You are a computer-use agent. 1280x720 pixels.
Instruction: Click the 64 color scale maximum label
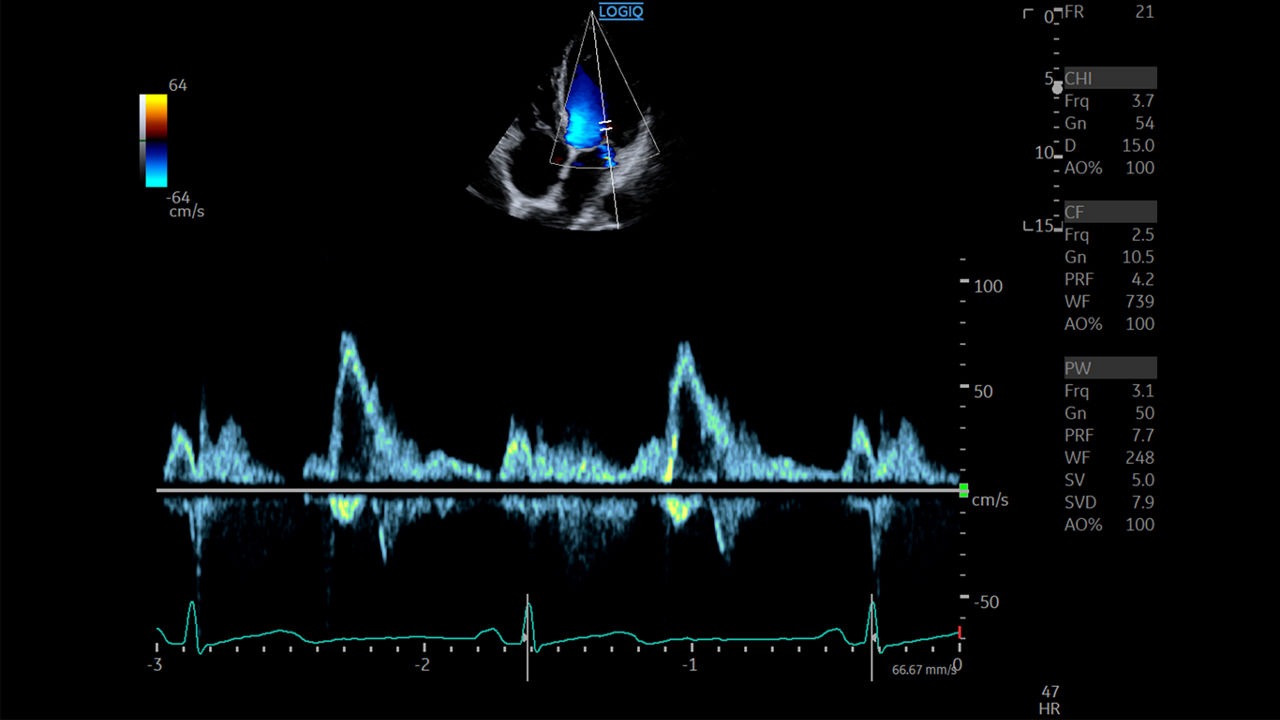click(177, 86)
